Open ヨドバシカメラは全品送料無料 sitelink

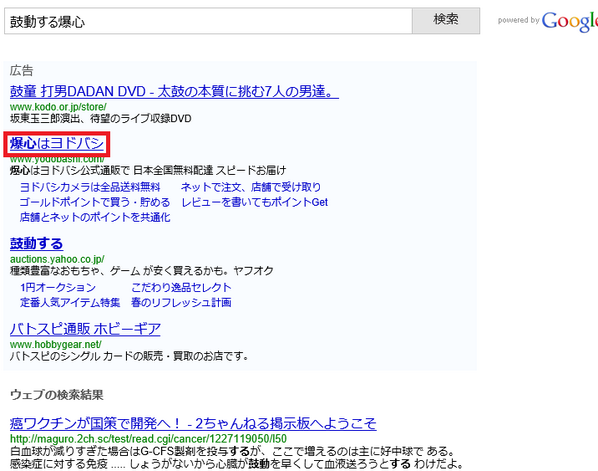coord(90,187)
